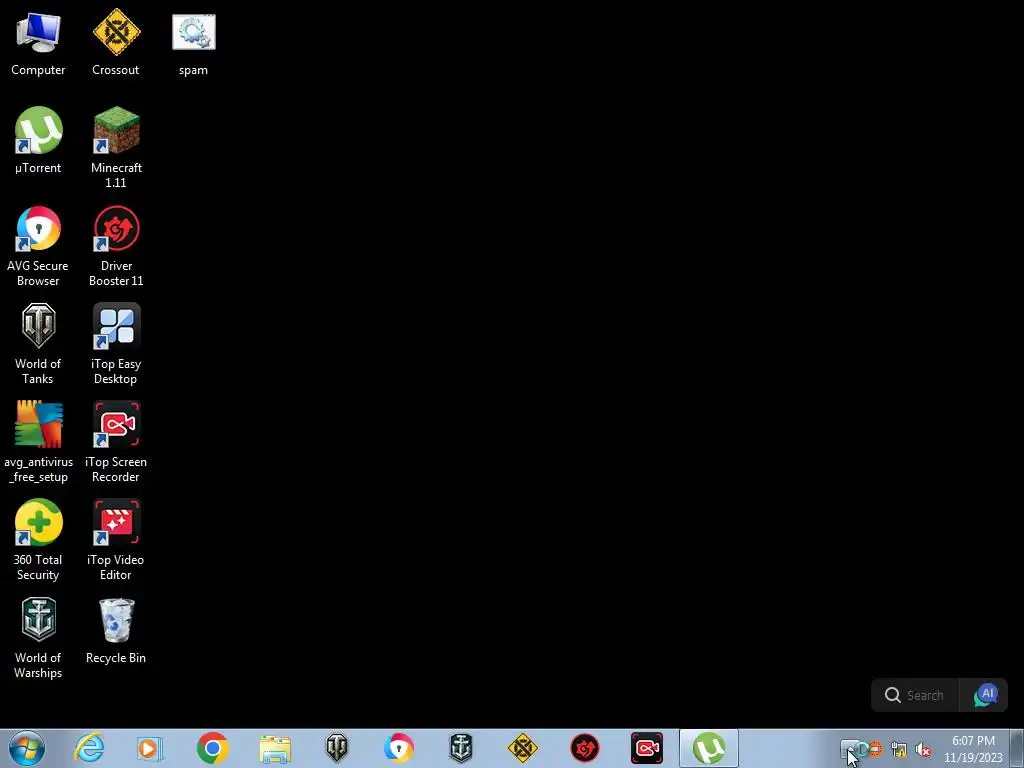Screen dimensions: 1024x768
Task: Open iTop Screen Recorder taskbar button
Action: coord(647,748)
